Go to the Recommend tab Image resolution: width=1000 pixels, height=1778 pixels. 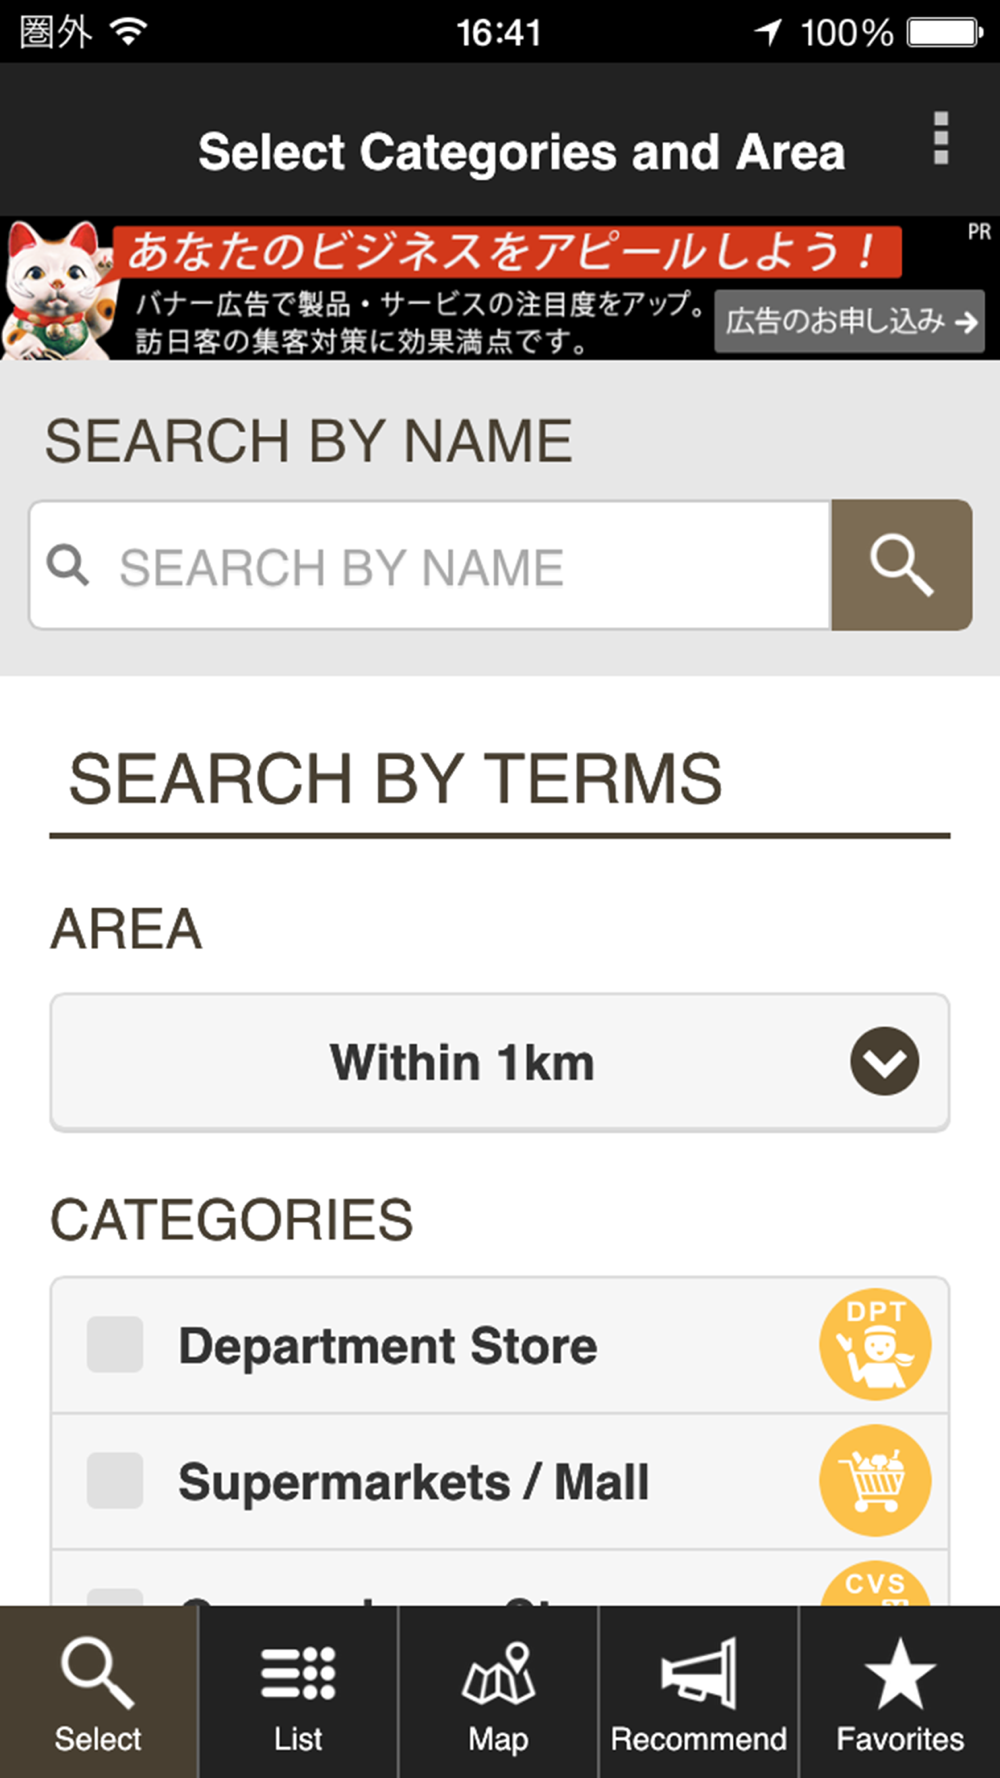[698, 1692]
